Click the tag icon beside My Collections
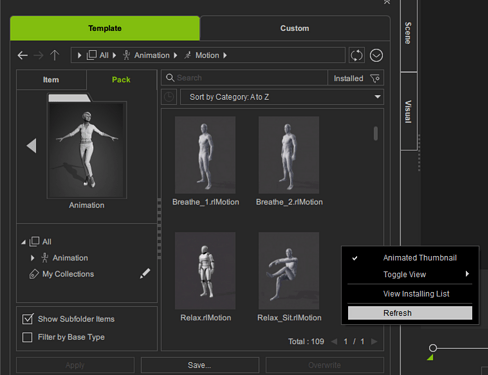 (34, 274)
